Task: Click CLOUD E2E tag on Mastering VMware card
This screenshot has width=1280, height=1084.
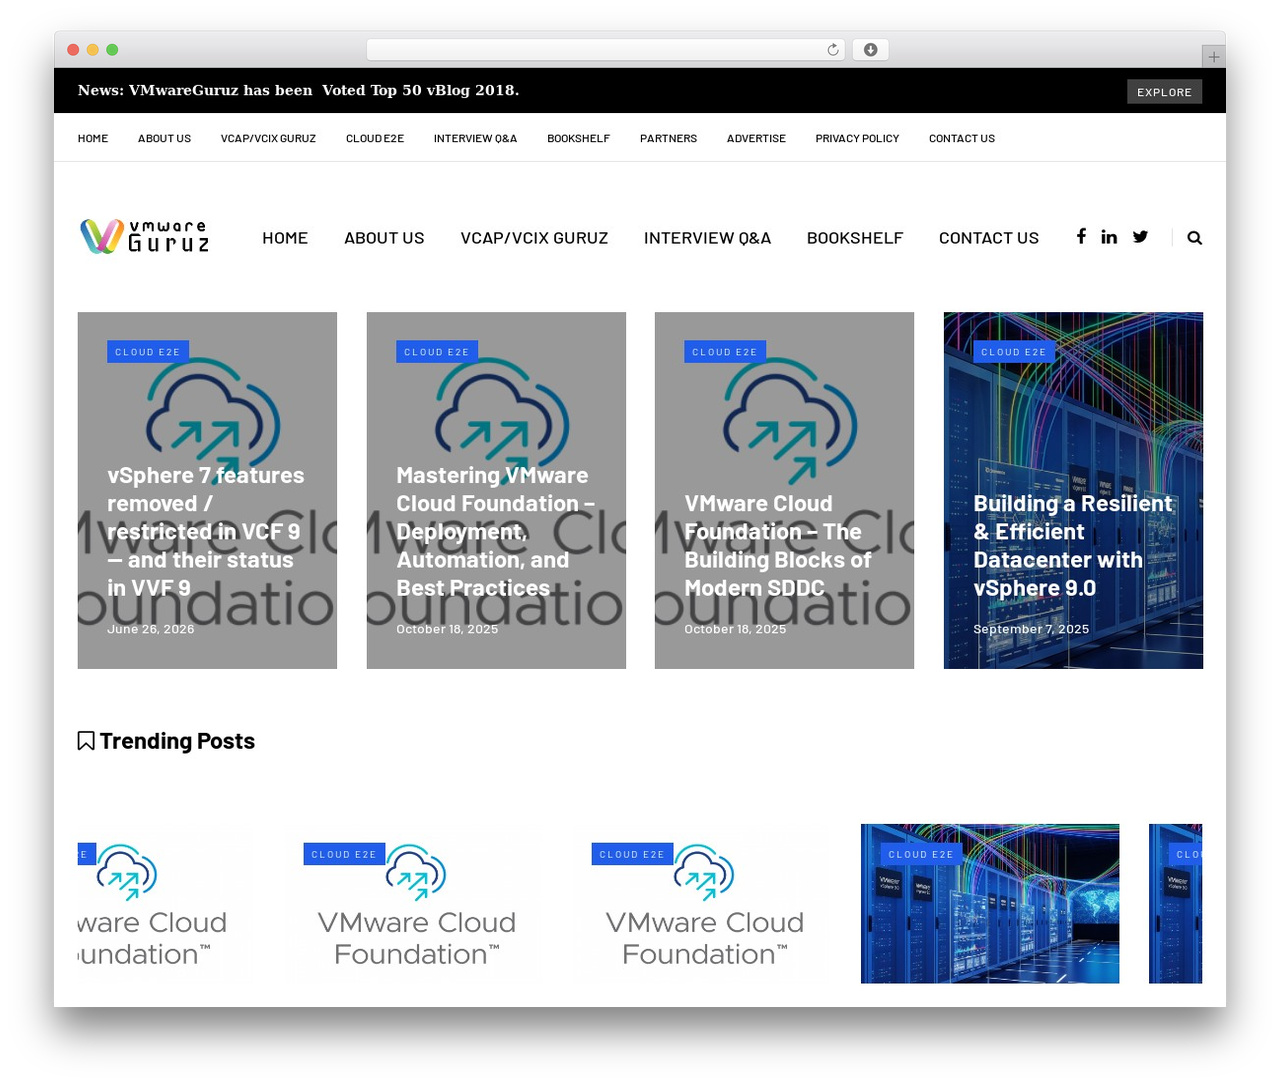Action: click(x=437, y=352)
